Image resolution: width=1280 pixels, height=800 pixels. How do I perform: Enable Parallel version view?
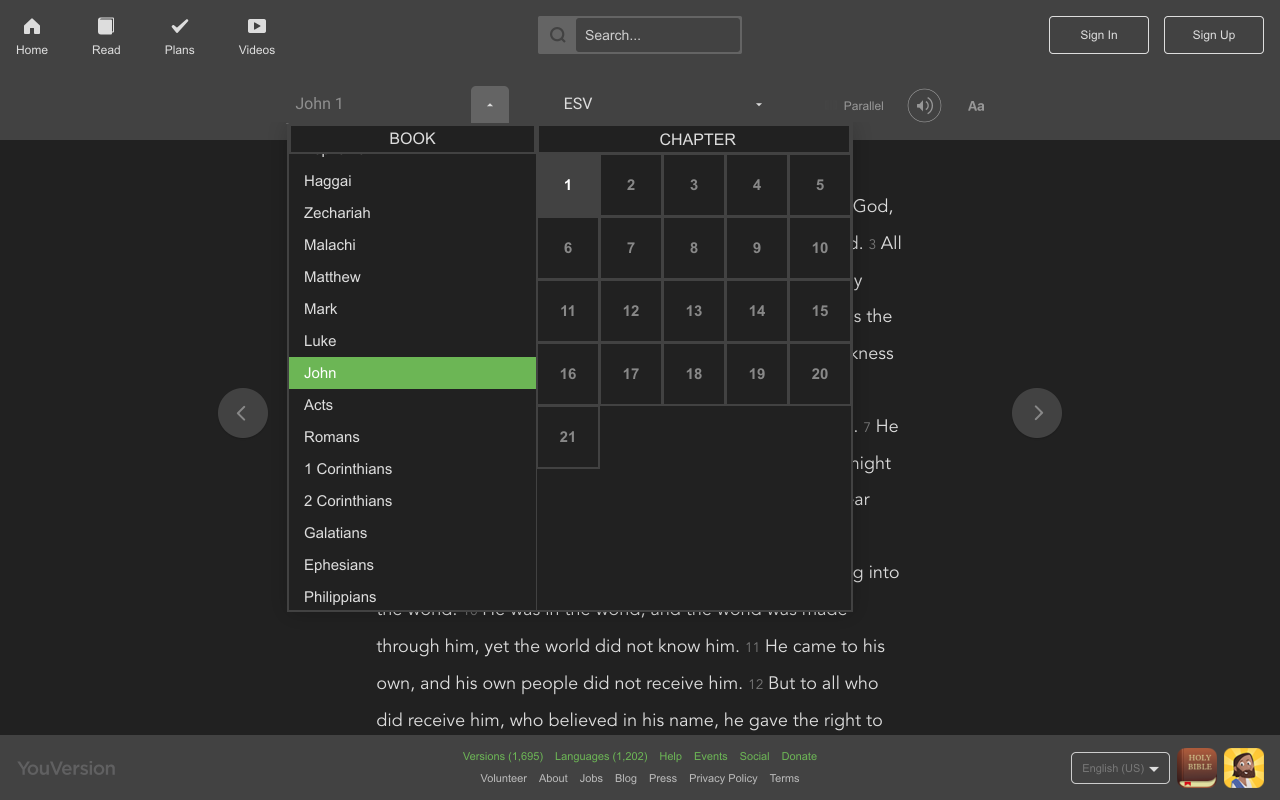pos(862,105)
